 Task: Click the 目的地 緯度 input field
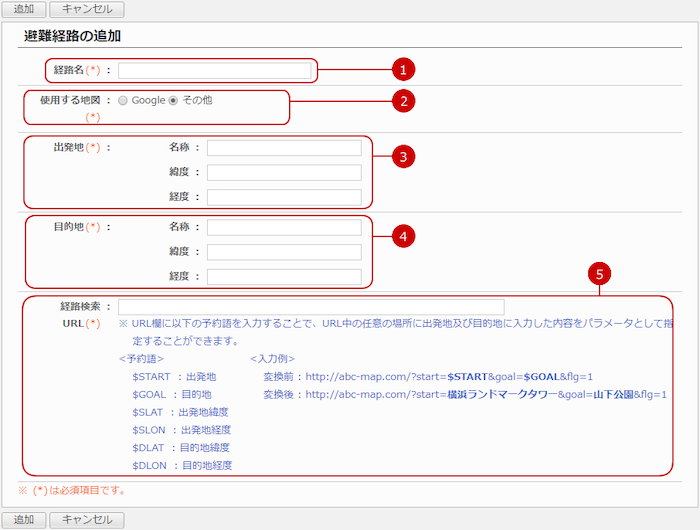[284, 252]
